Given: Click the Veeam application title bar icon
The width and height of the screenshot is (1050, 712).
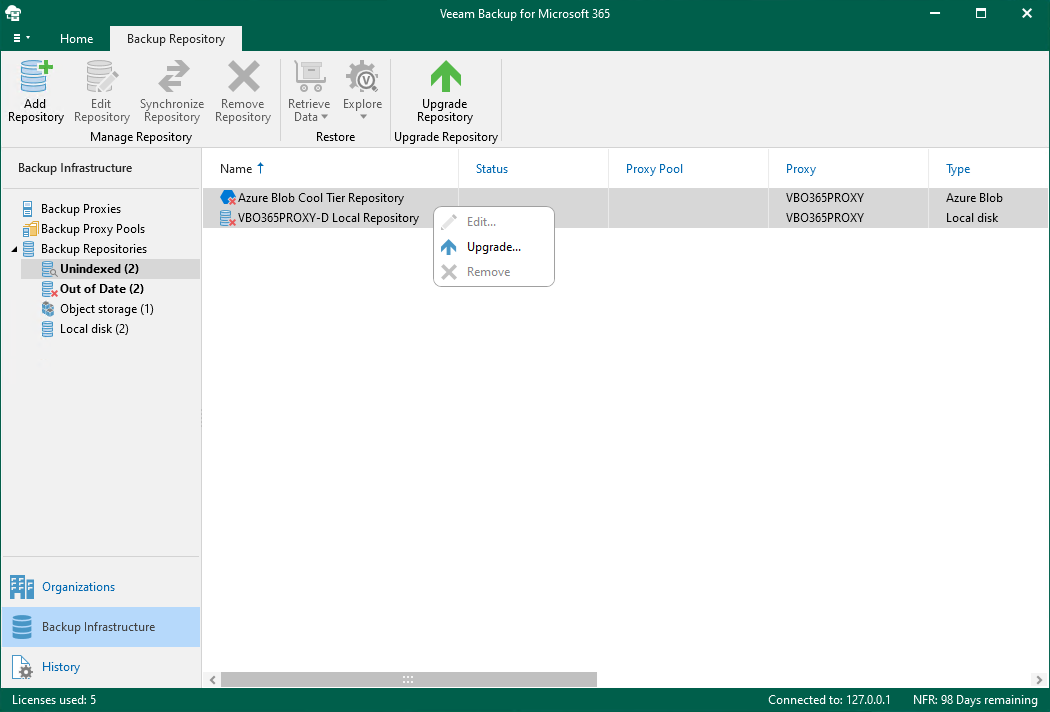Looking at the screenshot, I should pyautogui.click(x=13, y=13).
